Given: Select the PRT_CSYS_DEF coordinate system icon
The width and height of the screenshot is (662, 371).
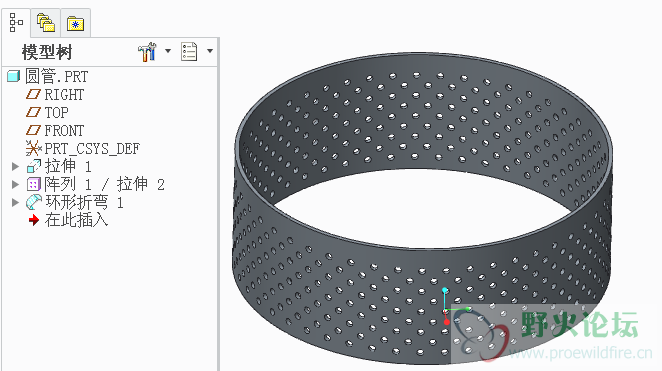Looking at the screenshot, I should 33,149.
